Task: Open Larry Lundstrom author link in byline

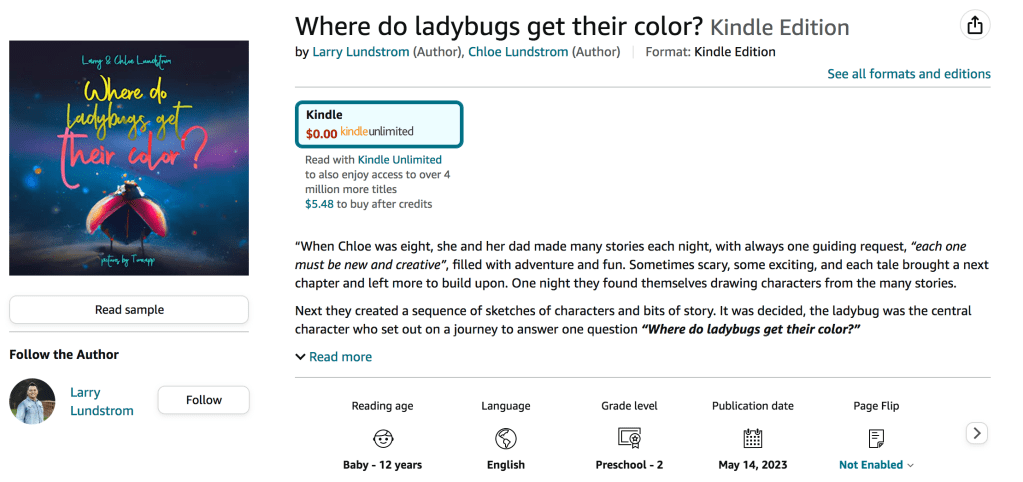Action: pos(360,52)
